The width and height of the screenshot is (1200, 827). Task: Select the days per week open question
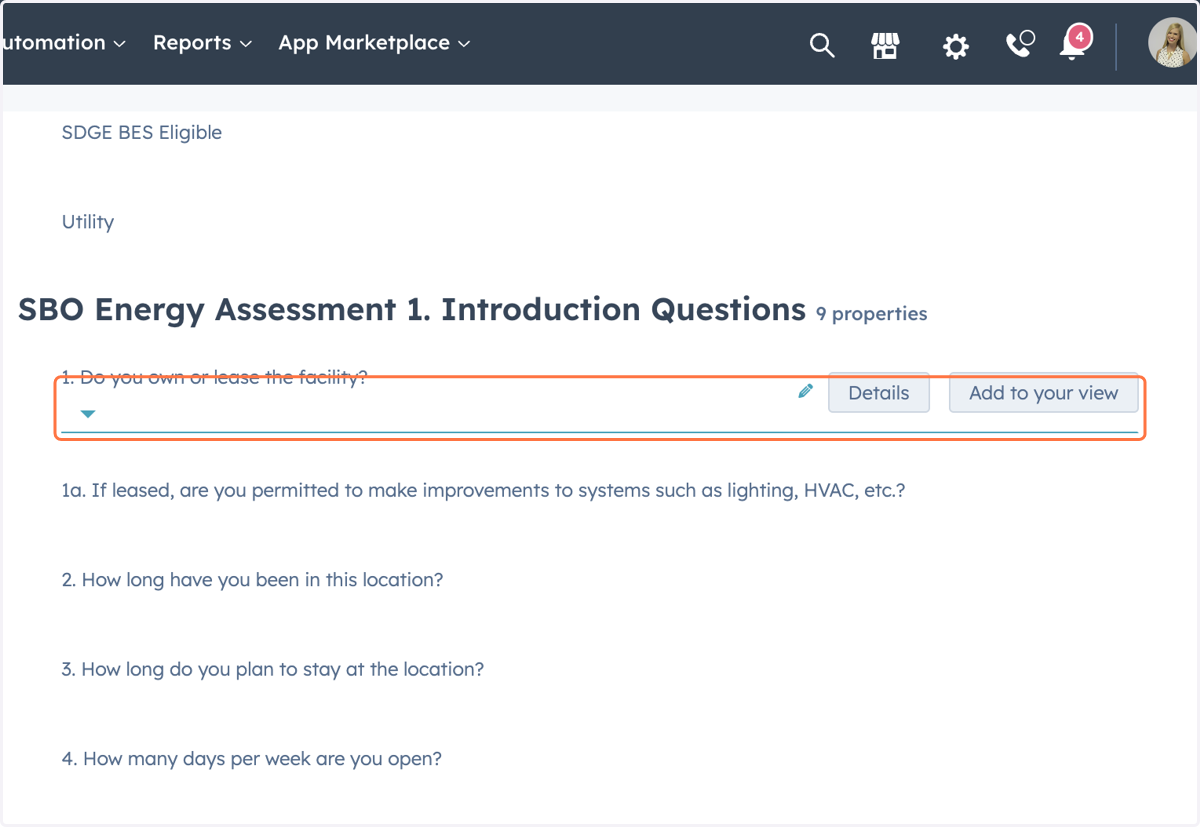(x=252, y=759)
